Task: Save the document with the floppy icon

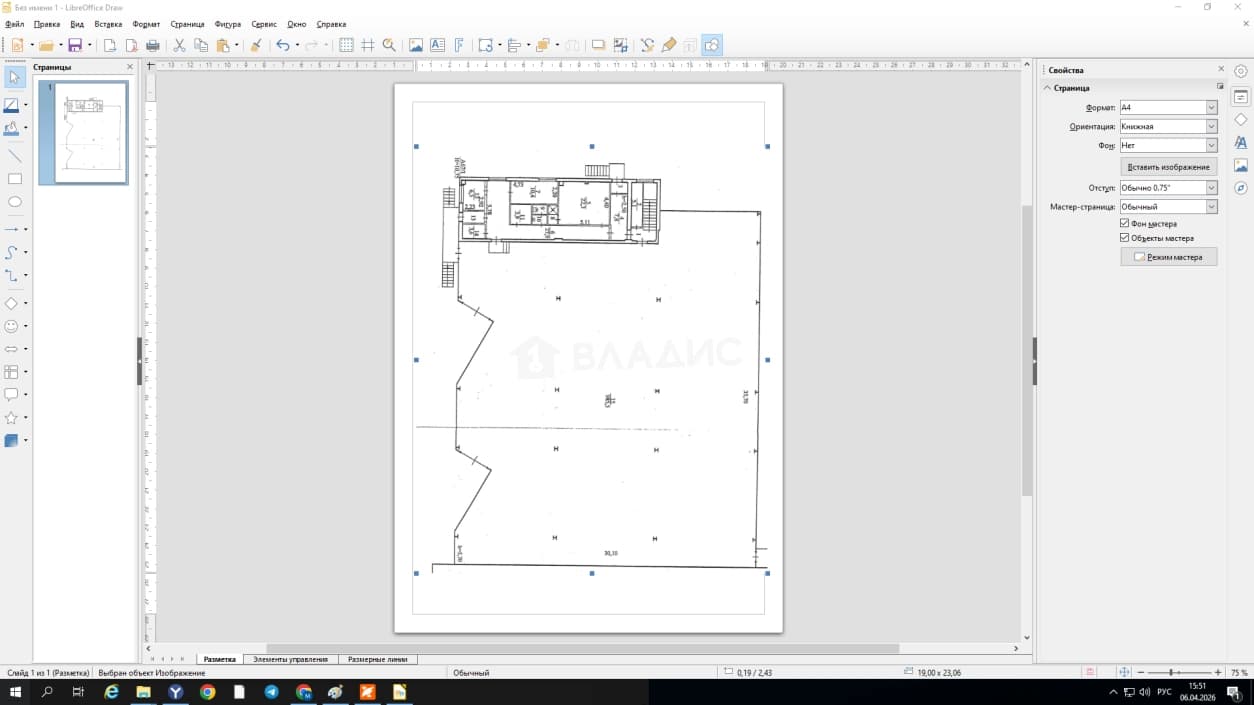Action: pyautogui.click(x=75, y=45)
